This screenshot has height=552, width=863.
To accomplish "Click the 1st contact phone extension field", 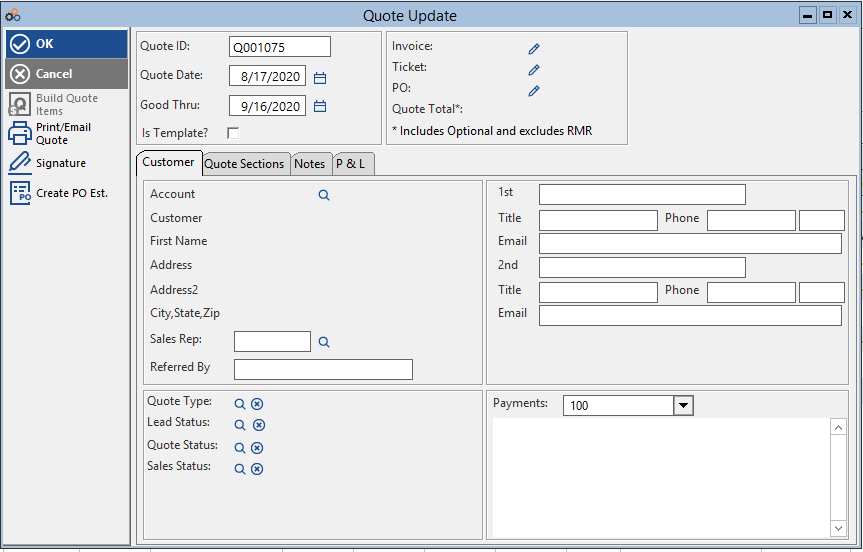I will coord(822,220).
